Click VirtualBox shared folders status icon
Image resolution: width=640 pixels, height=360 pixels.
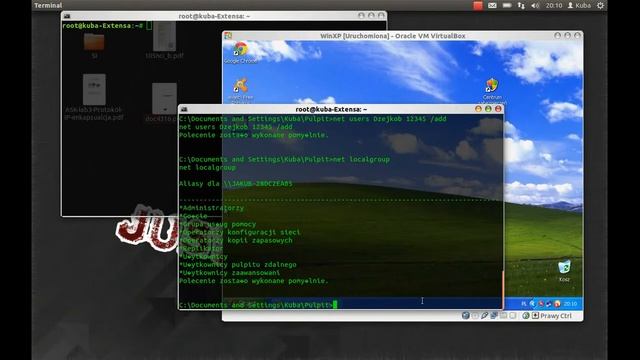[503, 316]
